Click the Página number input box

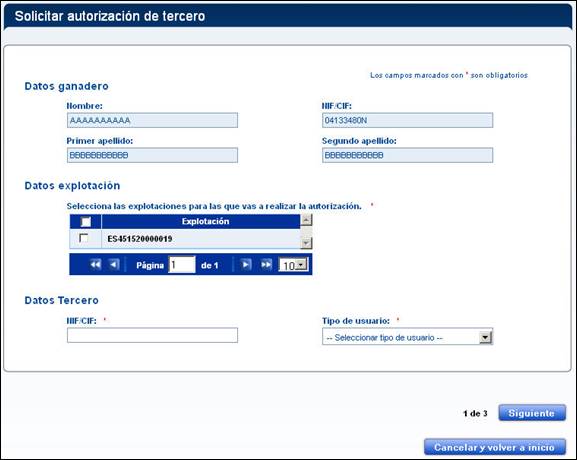[182, 265]
